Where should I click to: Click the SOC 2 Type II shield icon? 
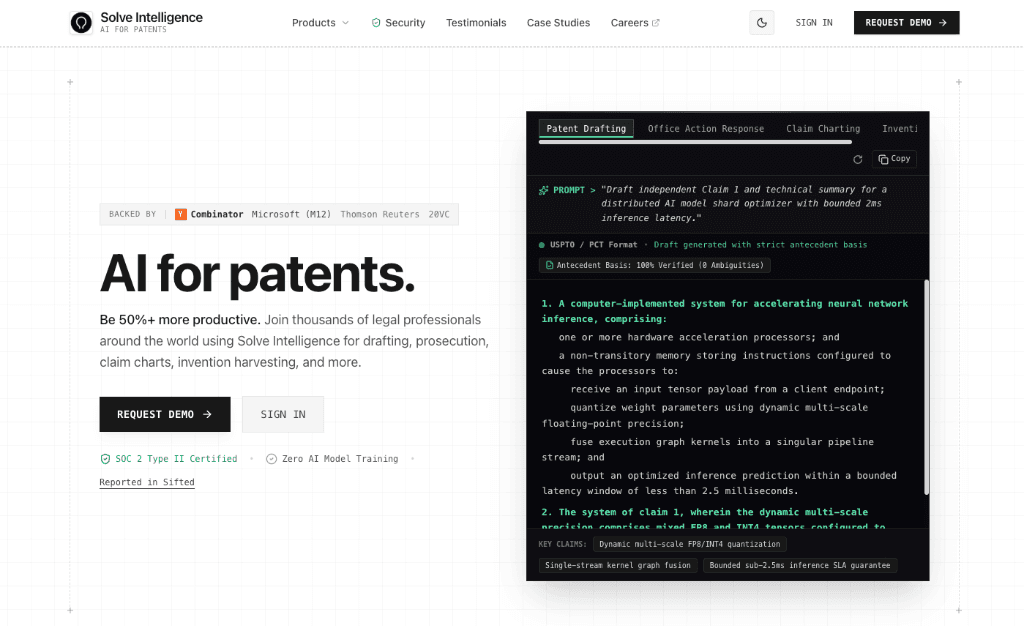click(x=105, y=459)
